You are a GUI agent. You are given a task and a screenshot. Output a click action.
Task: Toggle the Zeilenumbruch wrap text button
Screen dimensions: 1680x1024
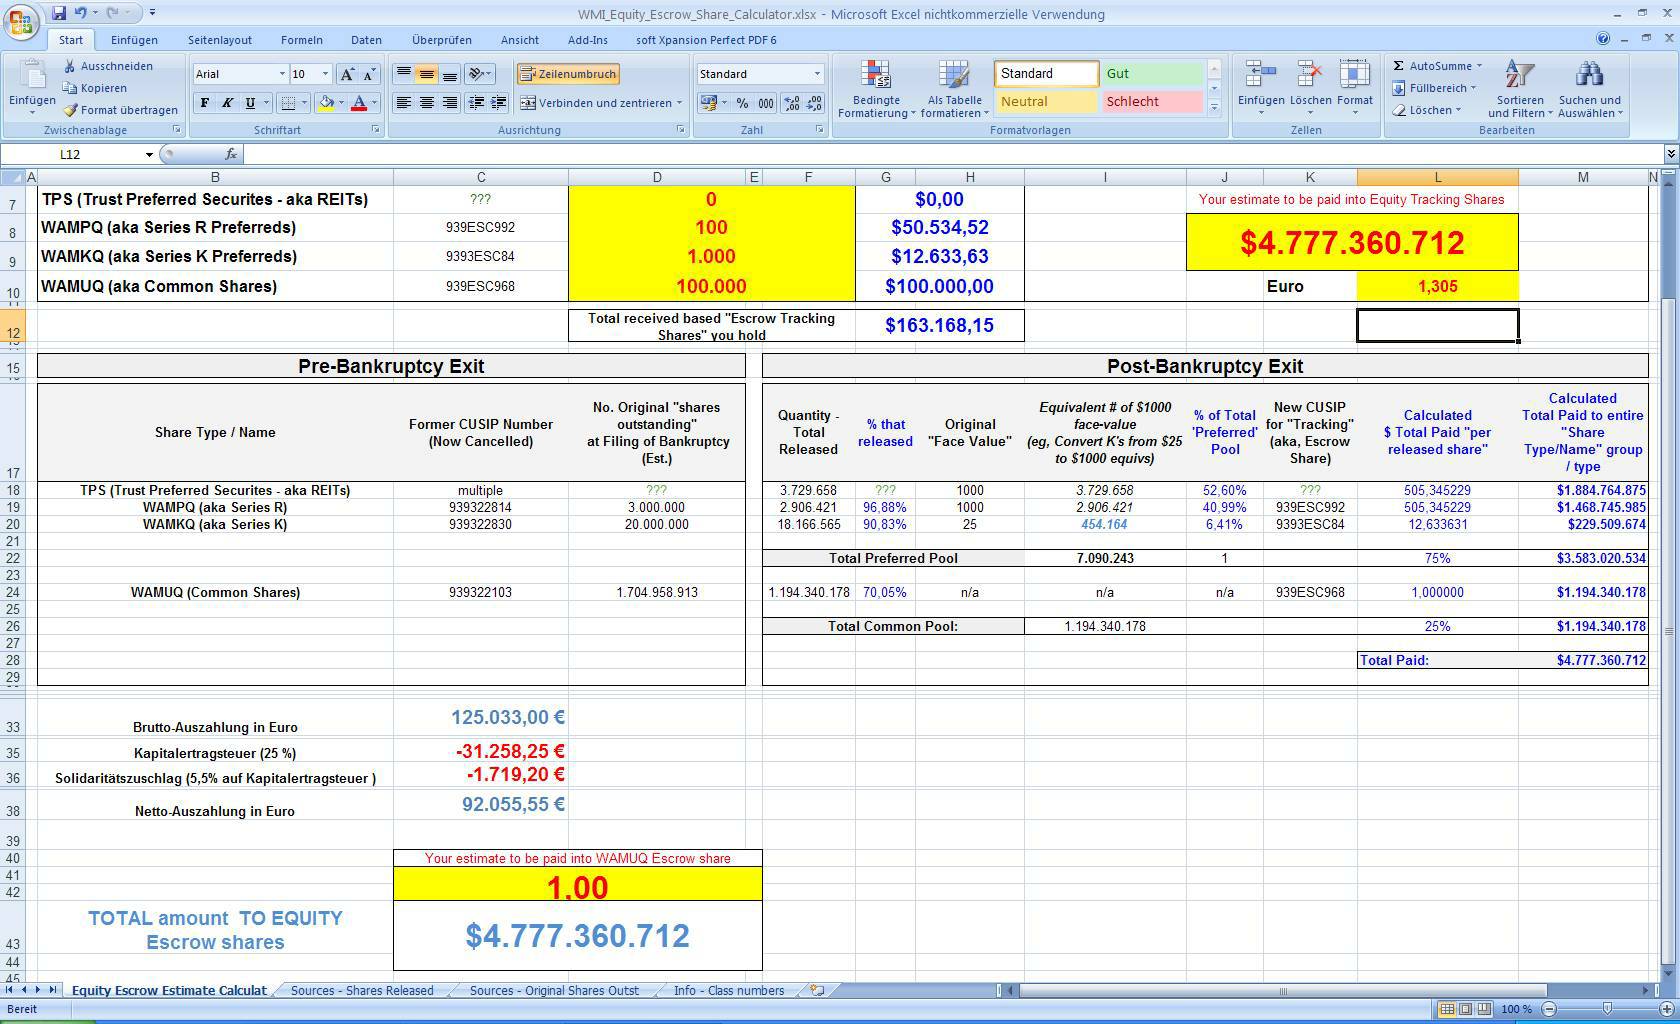tap(568, 74)
